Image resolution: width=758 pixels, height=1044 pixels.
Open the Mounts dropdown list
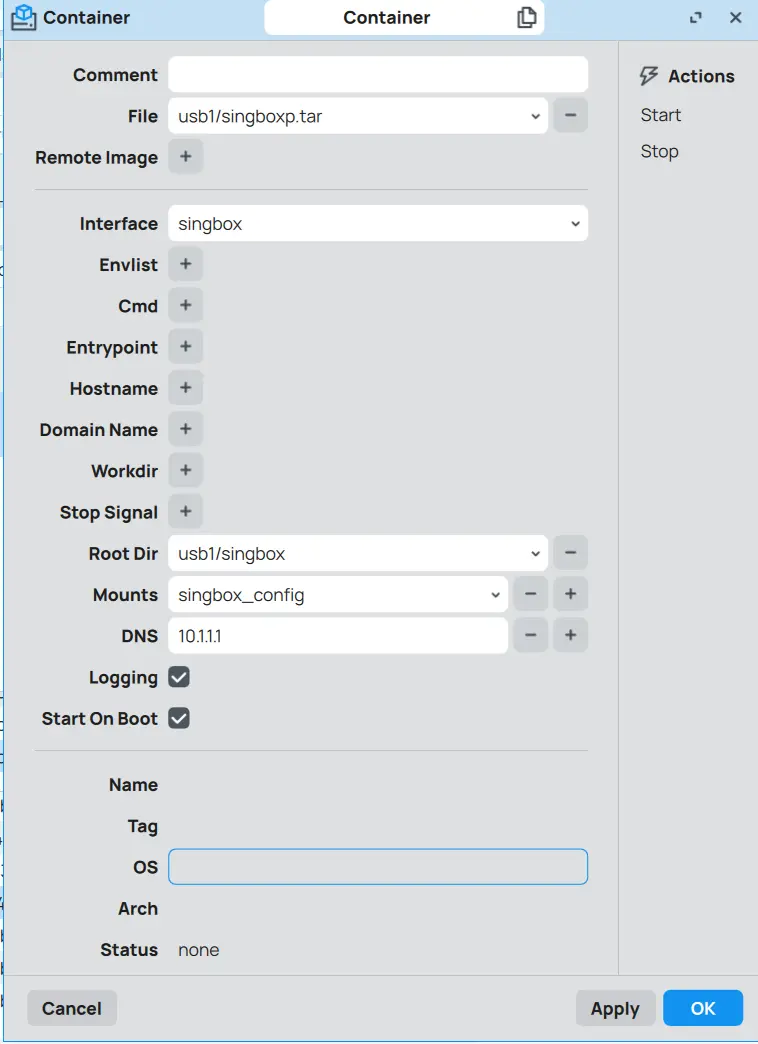pyautogui.click(x=338, y=595)
